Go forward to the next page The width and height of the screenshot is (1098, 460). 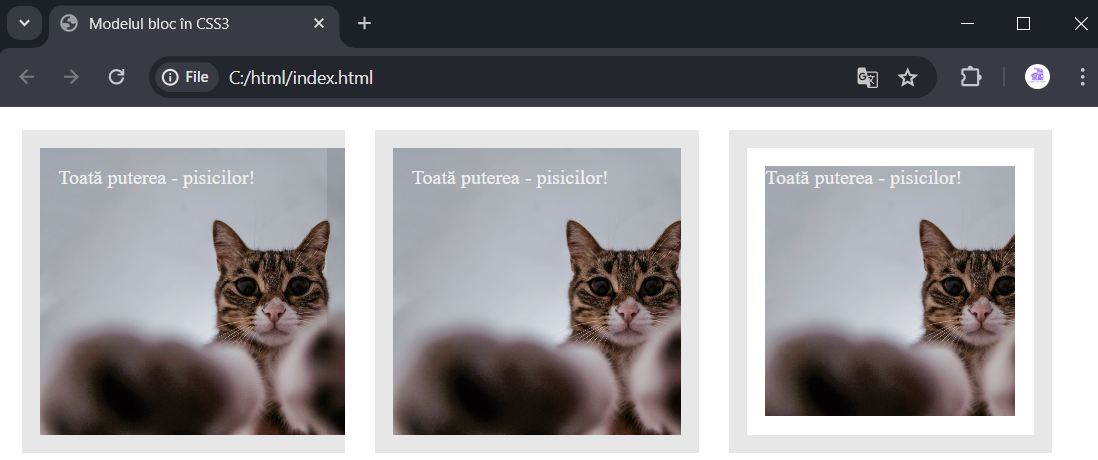(71, 77)
